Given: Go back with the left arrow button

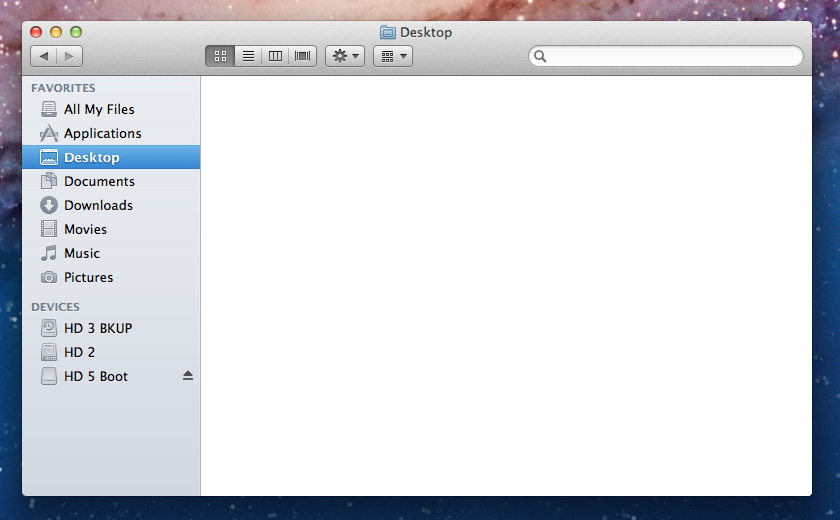Looking at the screenshot, I should point(43,56).
